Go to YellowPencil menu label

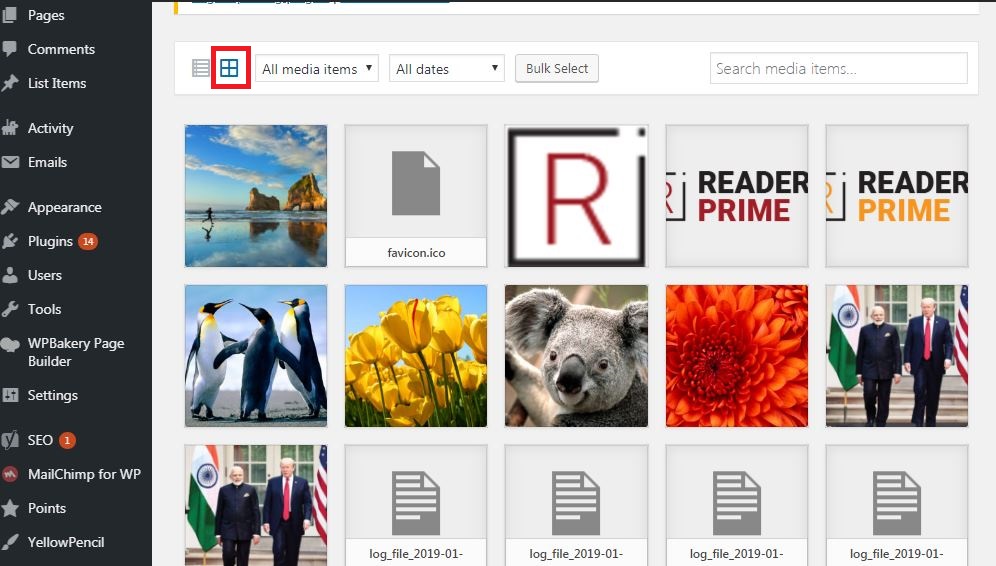[x=66, y=542]
